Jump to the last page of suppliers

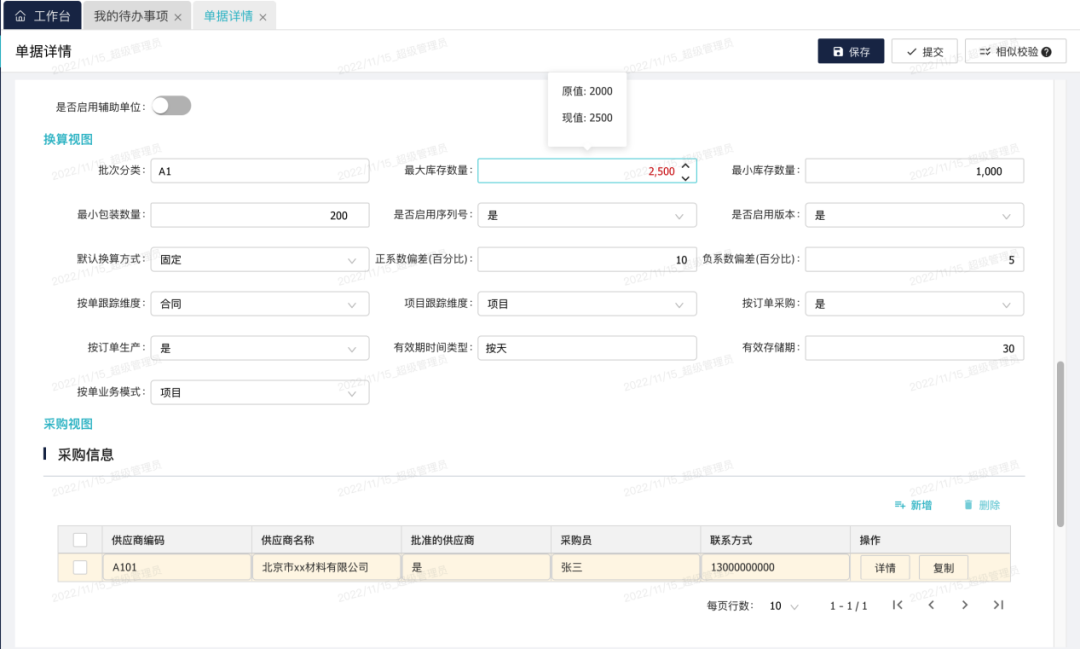(x=998, y=605)
